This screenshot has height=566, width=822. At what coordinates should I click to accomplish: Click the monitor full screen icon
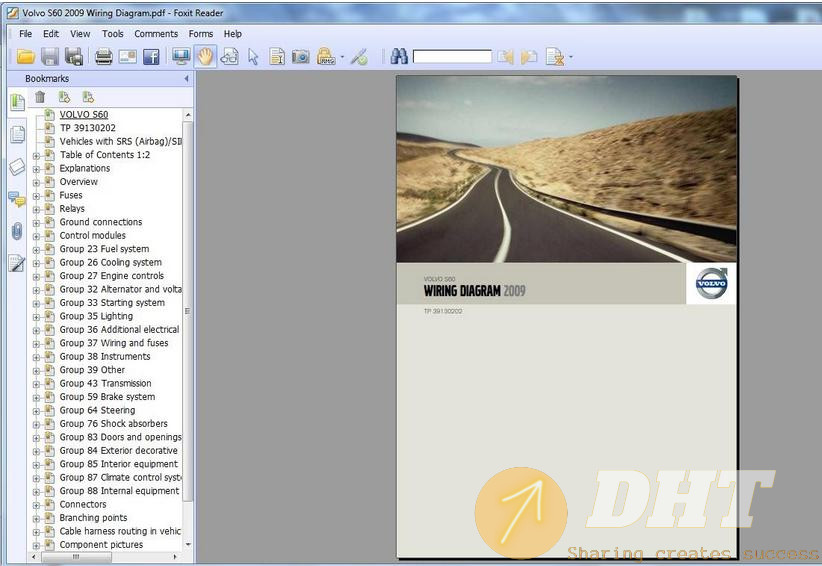(x=181, y=56)
